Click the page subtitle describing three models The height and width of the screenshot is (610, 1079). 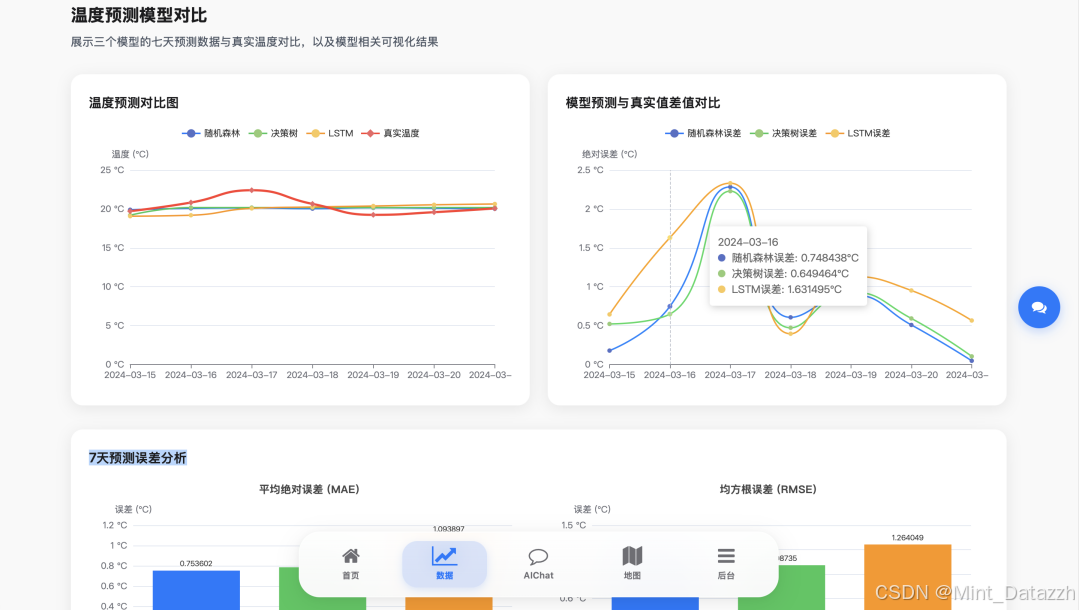(255, 41)
